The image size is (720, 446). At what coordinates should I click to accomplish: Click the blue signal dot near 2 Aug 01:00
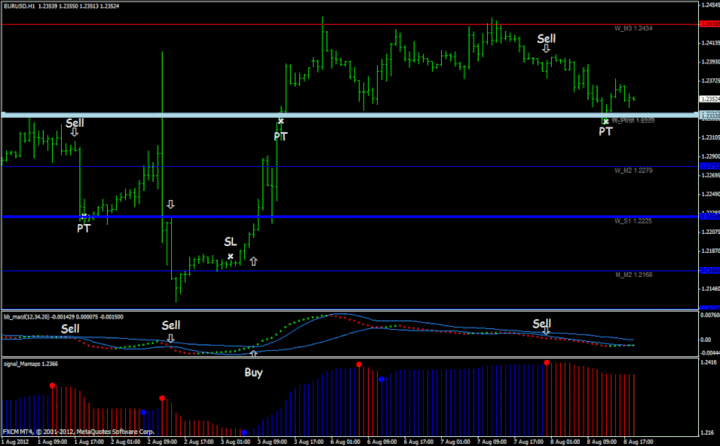pos(144,413)
